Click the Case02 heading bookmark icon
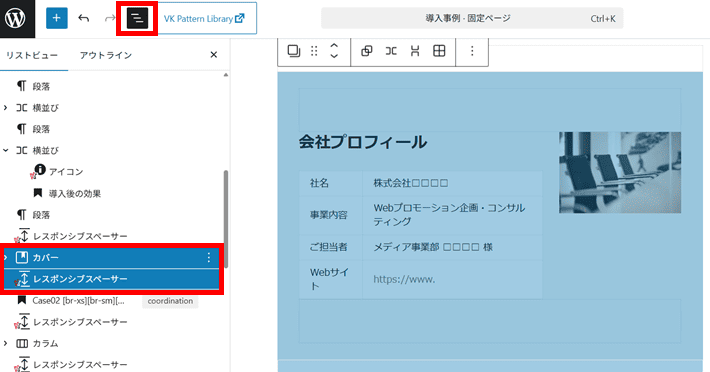The height and width of the screenshot is (372, 710). click(22, 300)
